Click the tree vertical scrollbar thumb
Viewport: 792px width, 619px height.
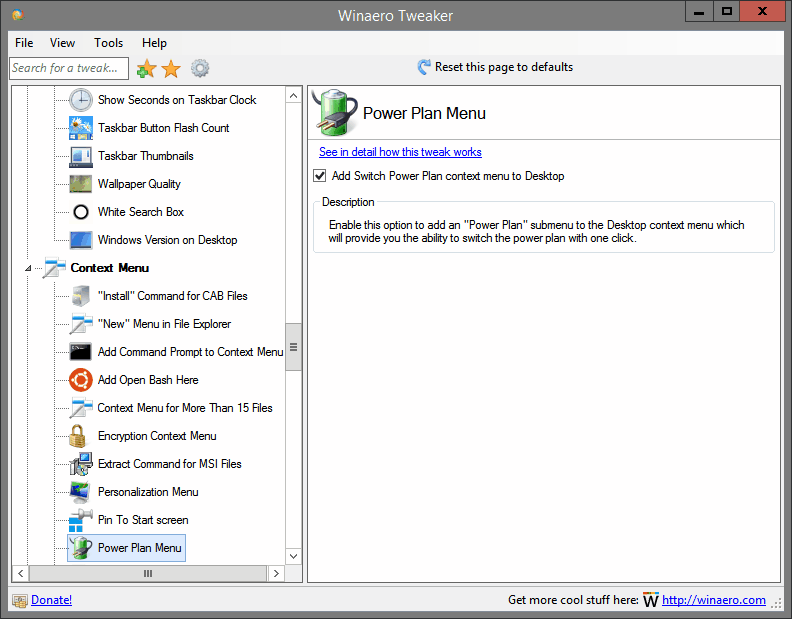coord(293,347)
